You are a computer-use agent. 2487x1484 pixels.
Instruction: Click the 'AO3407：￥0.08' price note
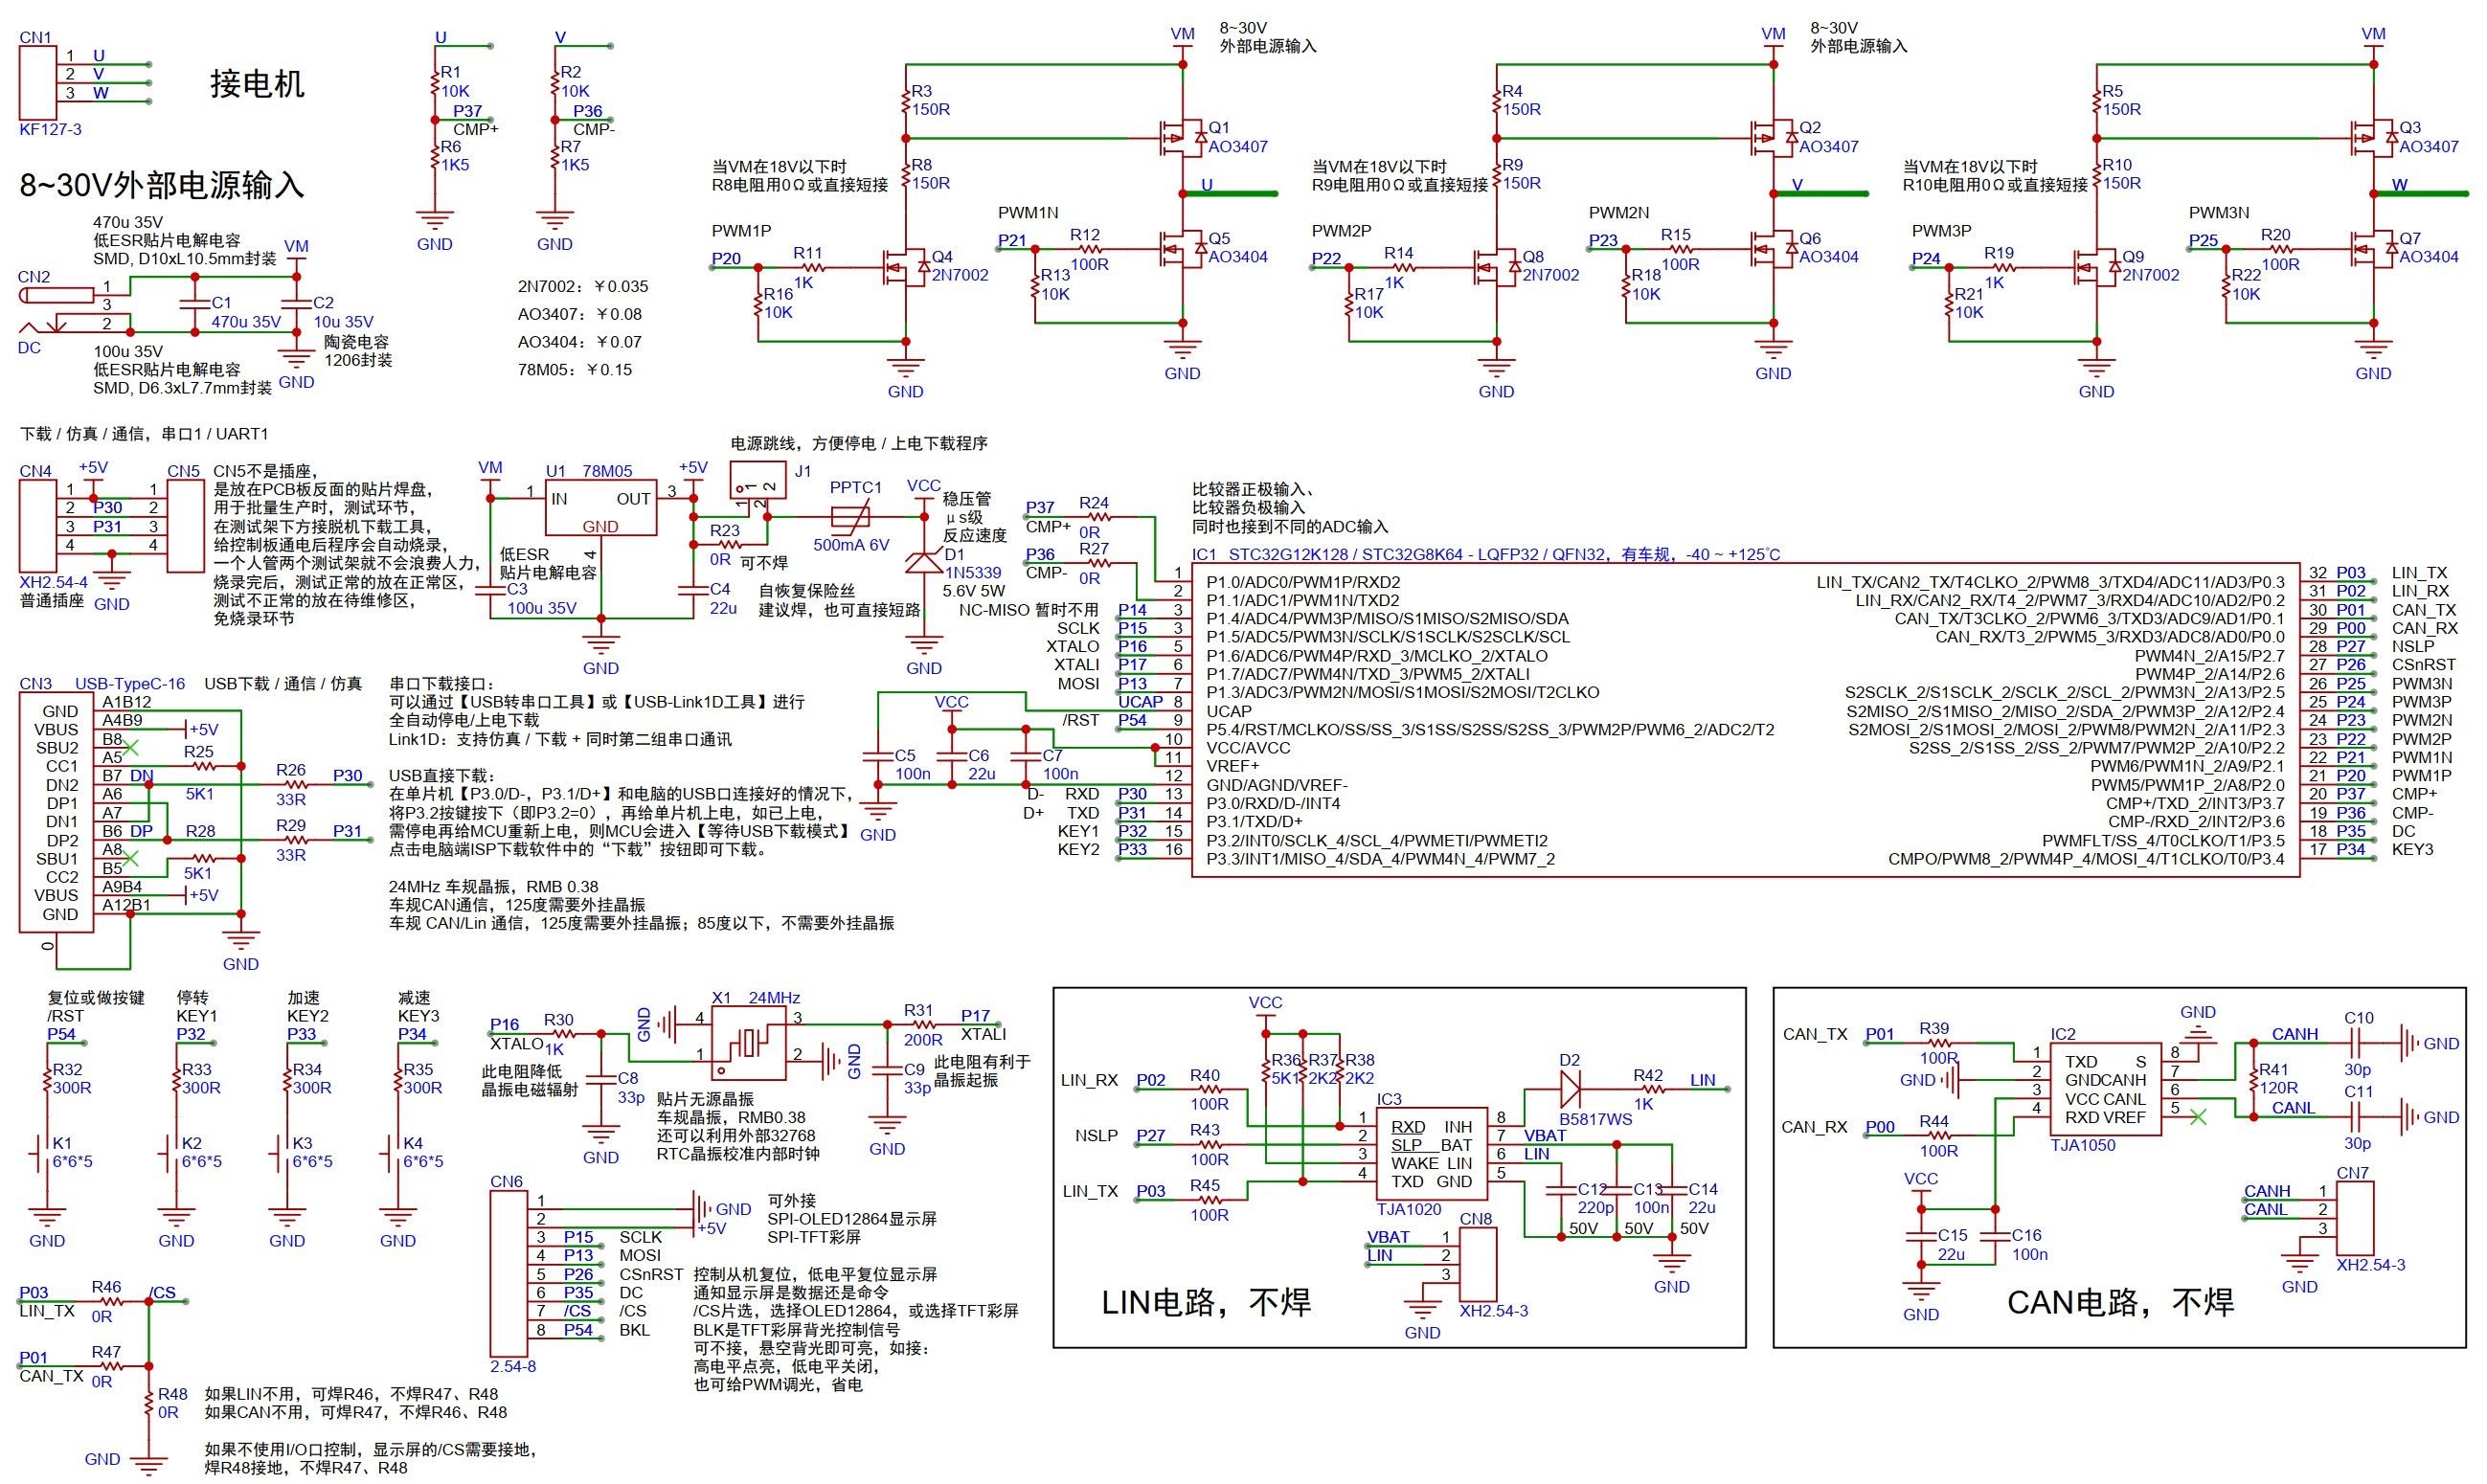click(579, 314)
